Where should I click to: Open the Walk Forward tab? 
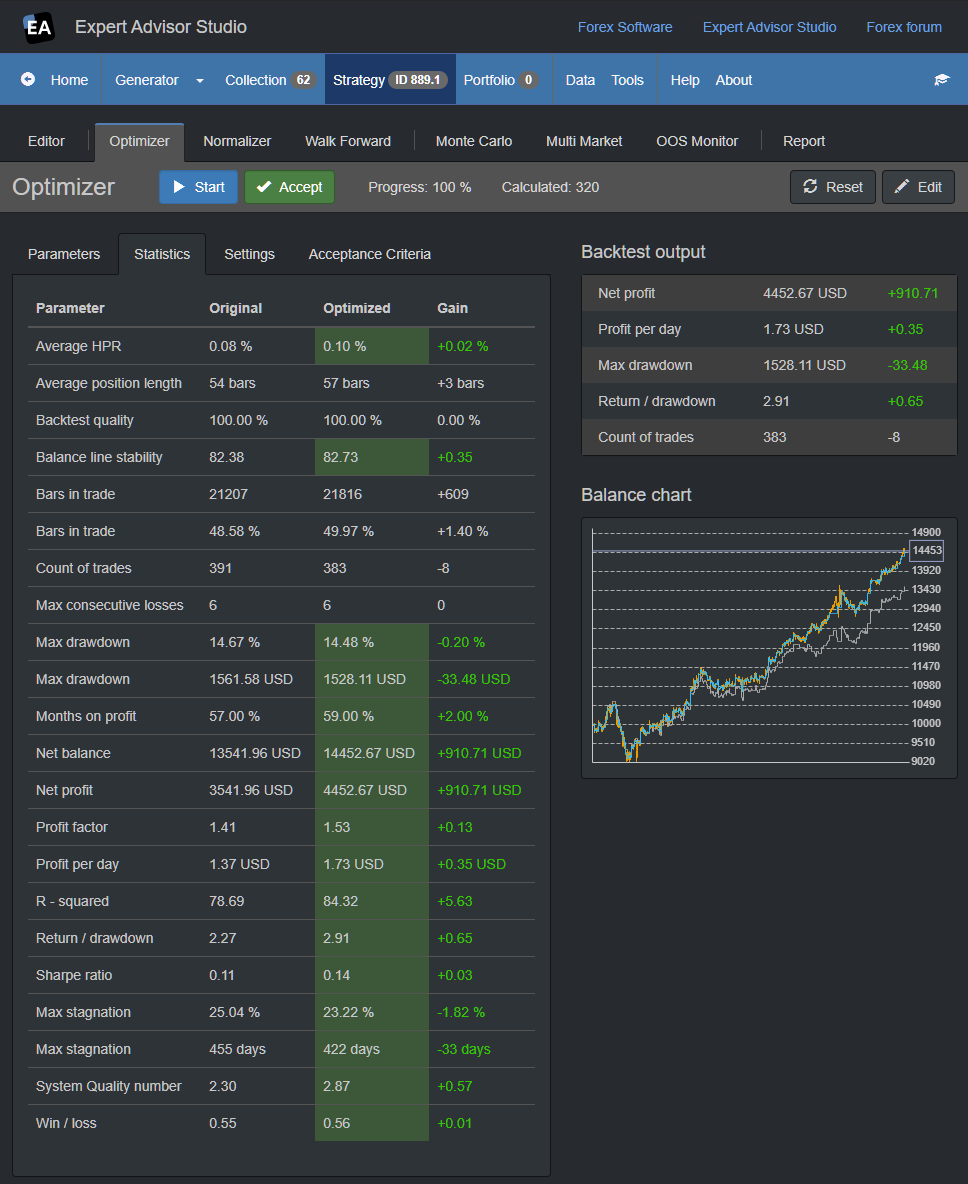[348, 141]
